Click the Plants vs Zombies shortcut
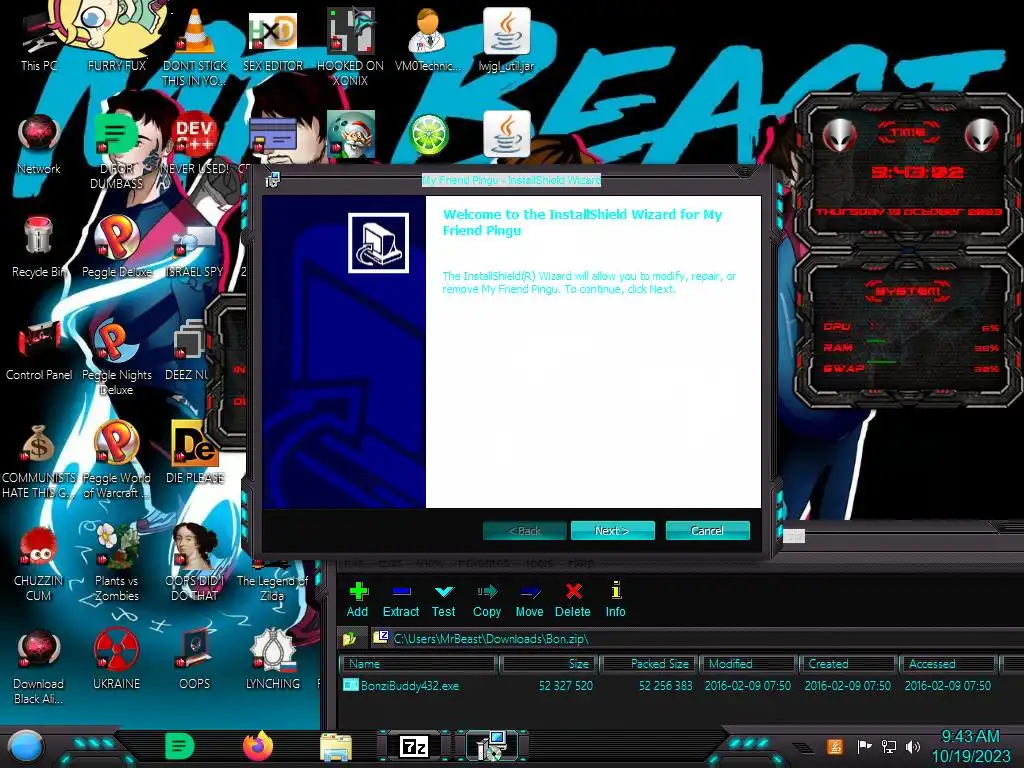1024x768 pixels. pos(116,563)
